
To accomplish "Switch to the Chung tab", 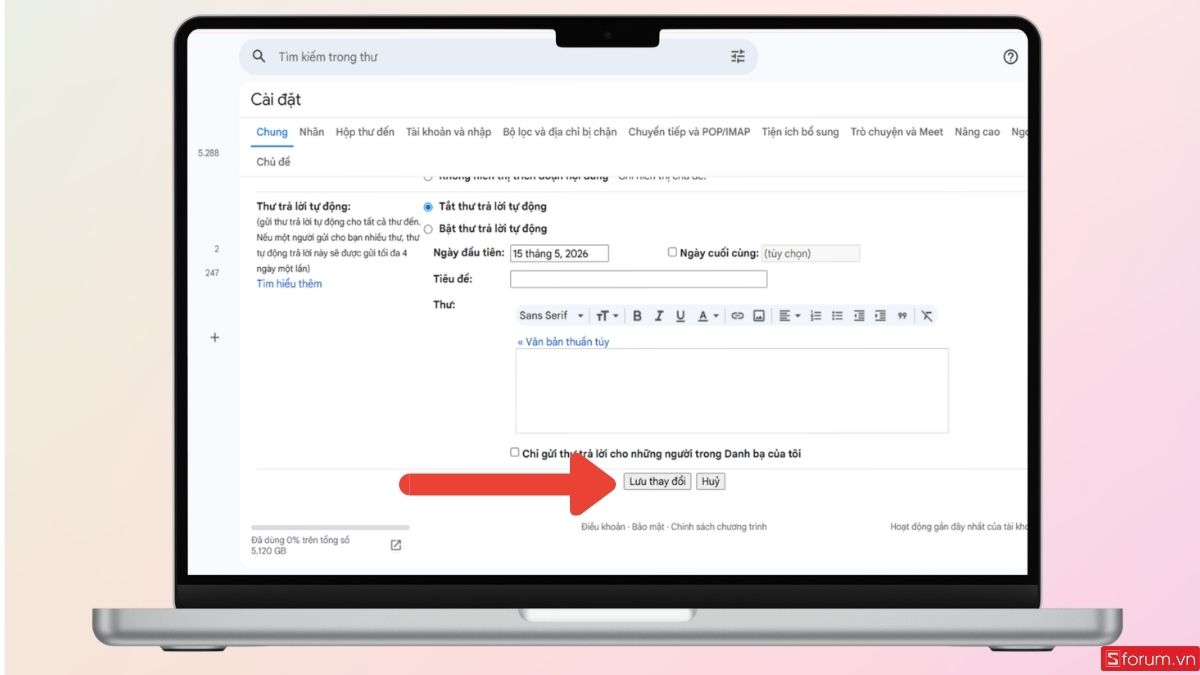I will 272,132.
